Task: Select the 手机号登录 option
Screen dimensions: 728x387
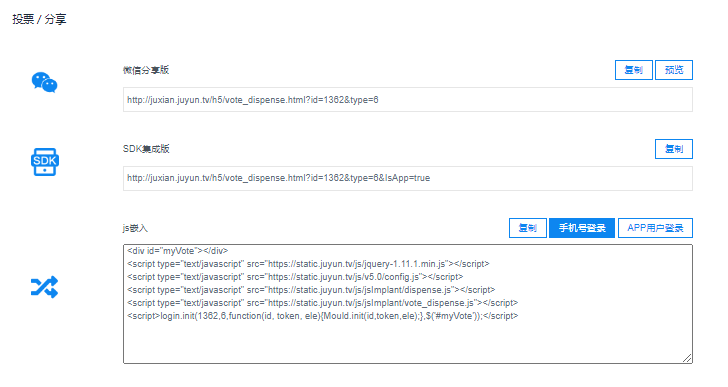Action: point(582,228)
